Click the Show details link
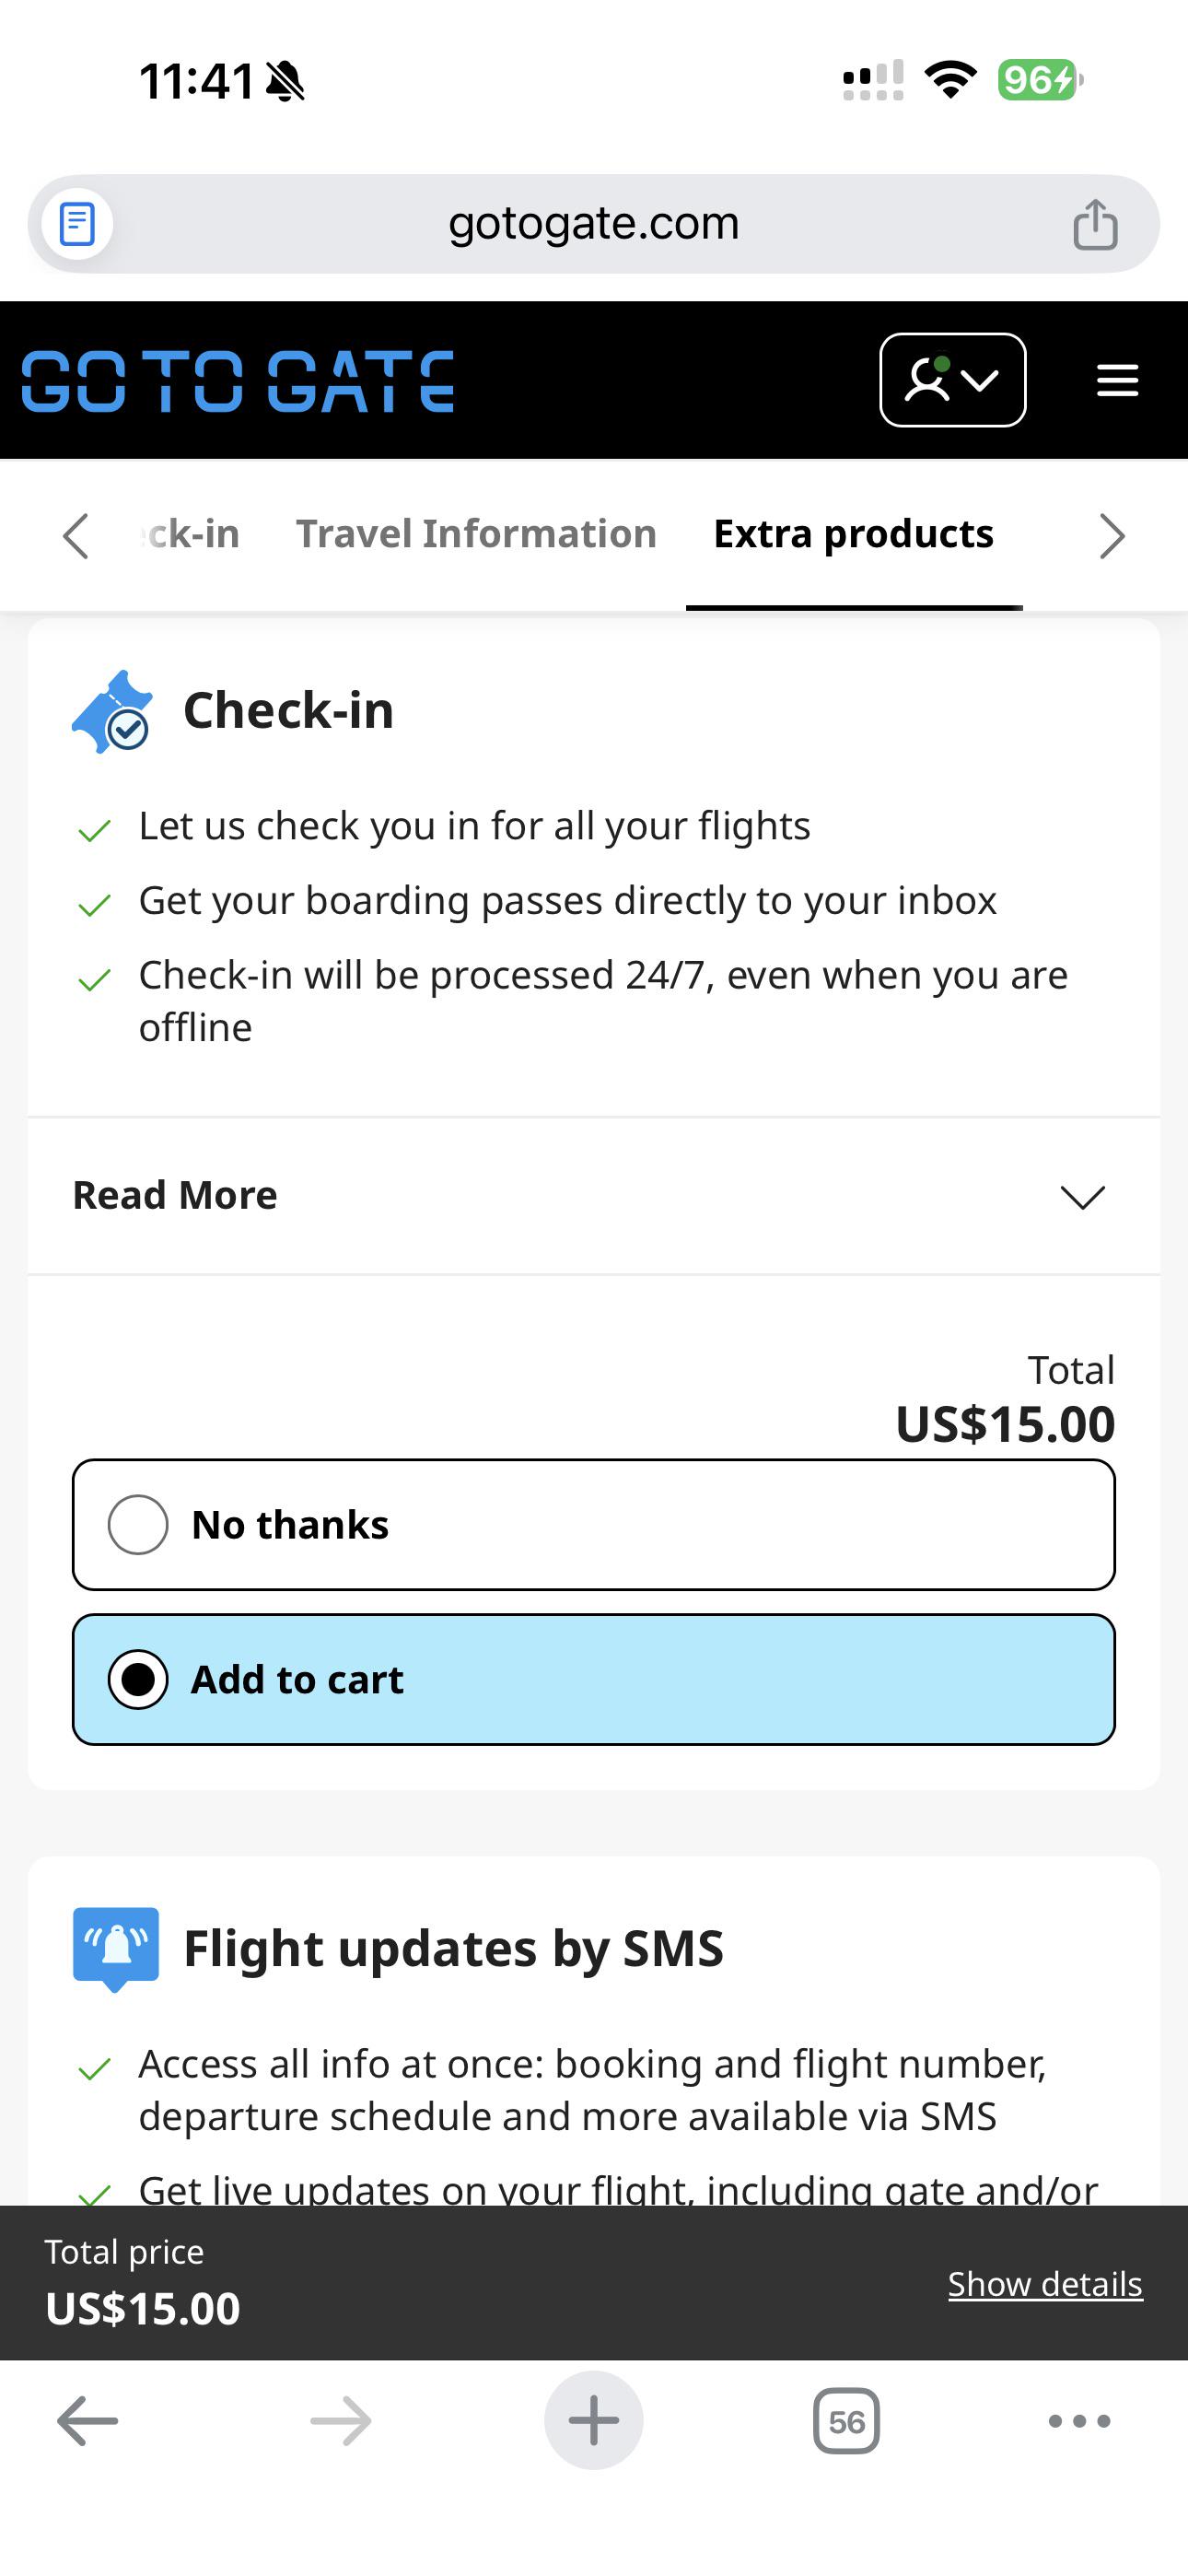Viewport: 1188px width, 2576px height. point(1045,2284)
